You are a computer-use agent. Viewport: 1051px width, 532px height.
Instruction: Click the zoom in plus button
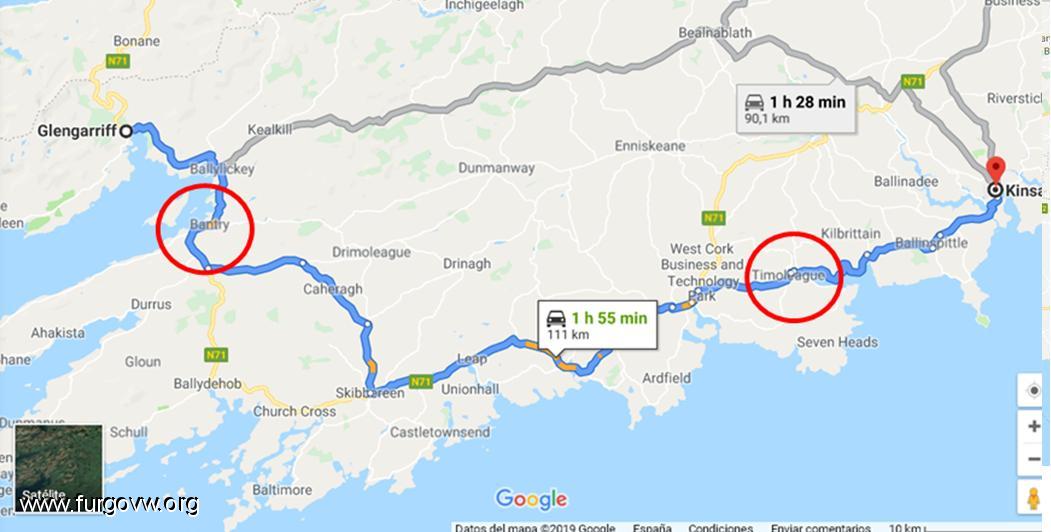tap(1033, 427)
